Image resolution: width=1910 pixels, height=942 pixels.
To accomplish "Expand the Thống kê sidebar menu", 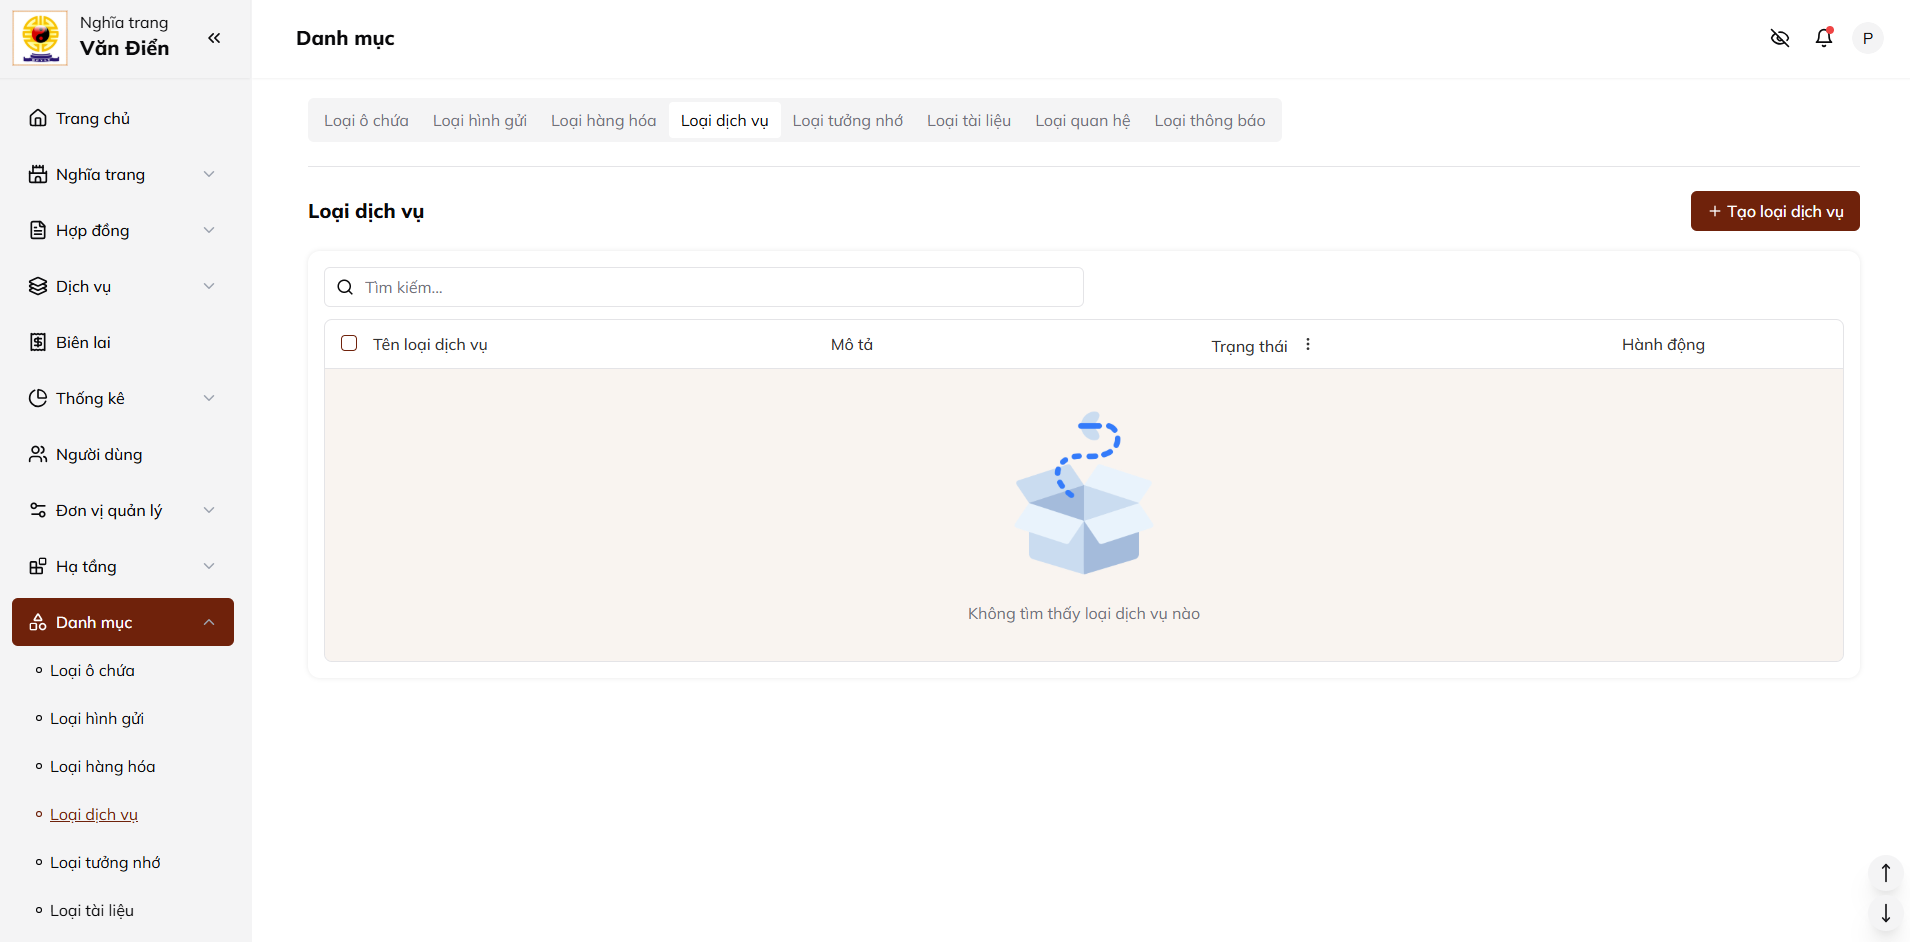I will (x=122, y=398).
